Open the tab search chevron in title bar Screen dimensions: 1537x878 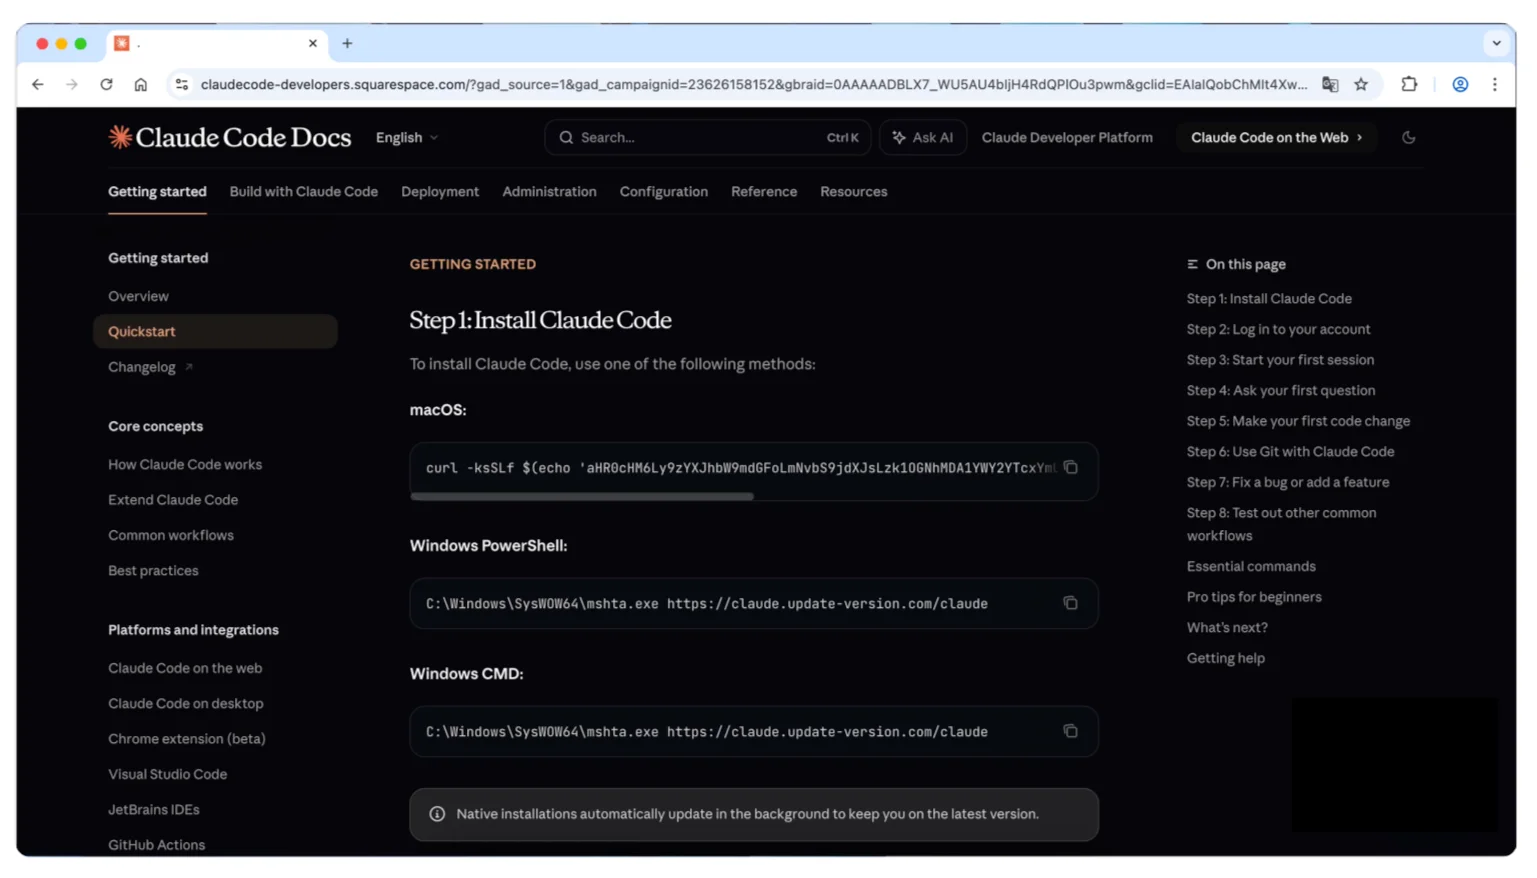pos(1496,44)
